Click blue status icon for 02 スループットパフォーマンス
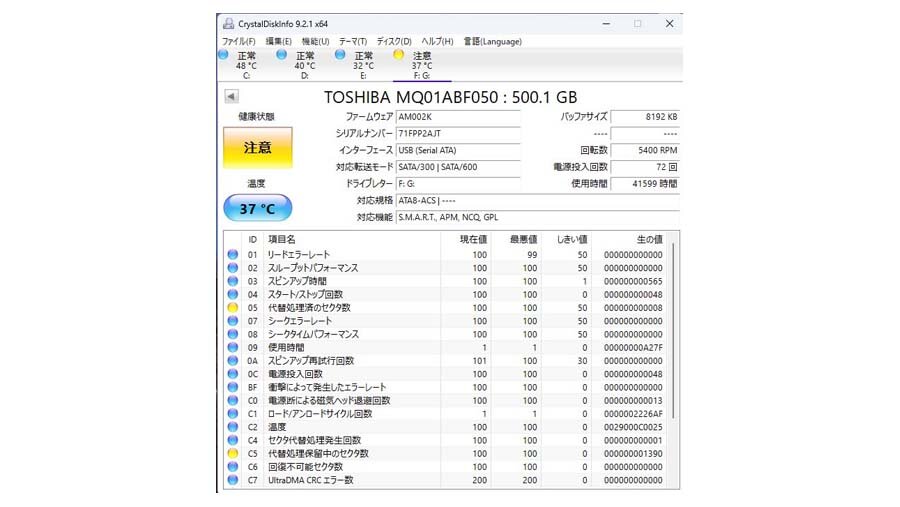The image size is (900, 507). (232, 268)
